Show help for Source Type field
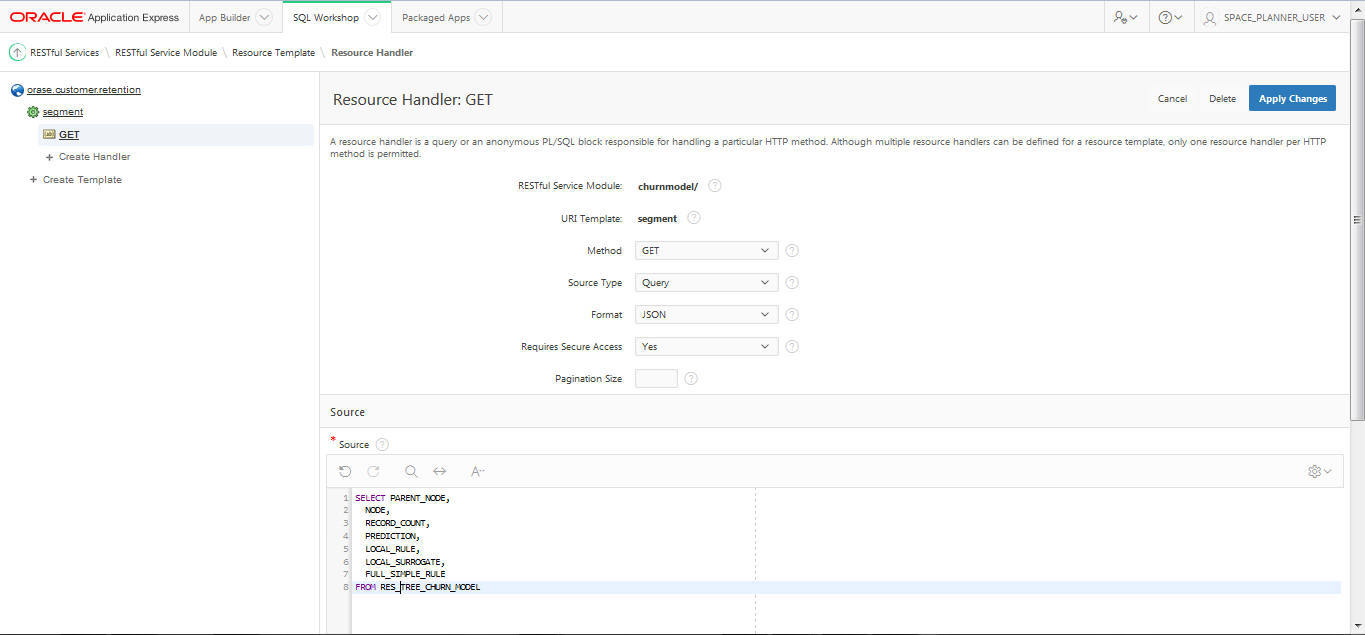 [x=792, y=283]
